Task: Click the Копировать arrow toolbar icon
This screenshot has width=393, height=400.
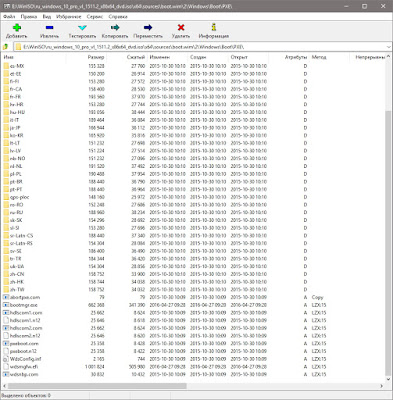Action: click(115, 28)
